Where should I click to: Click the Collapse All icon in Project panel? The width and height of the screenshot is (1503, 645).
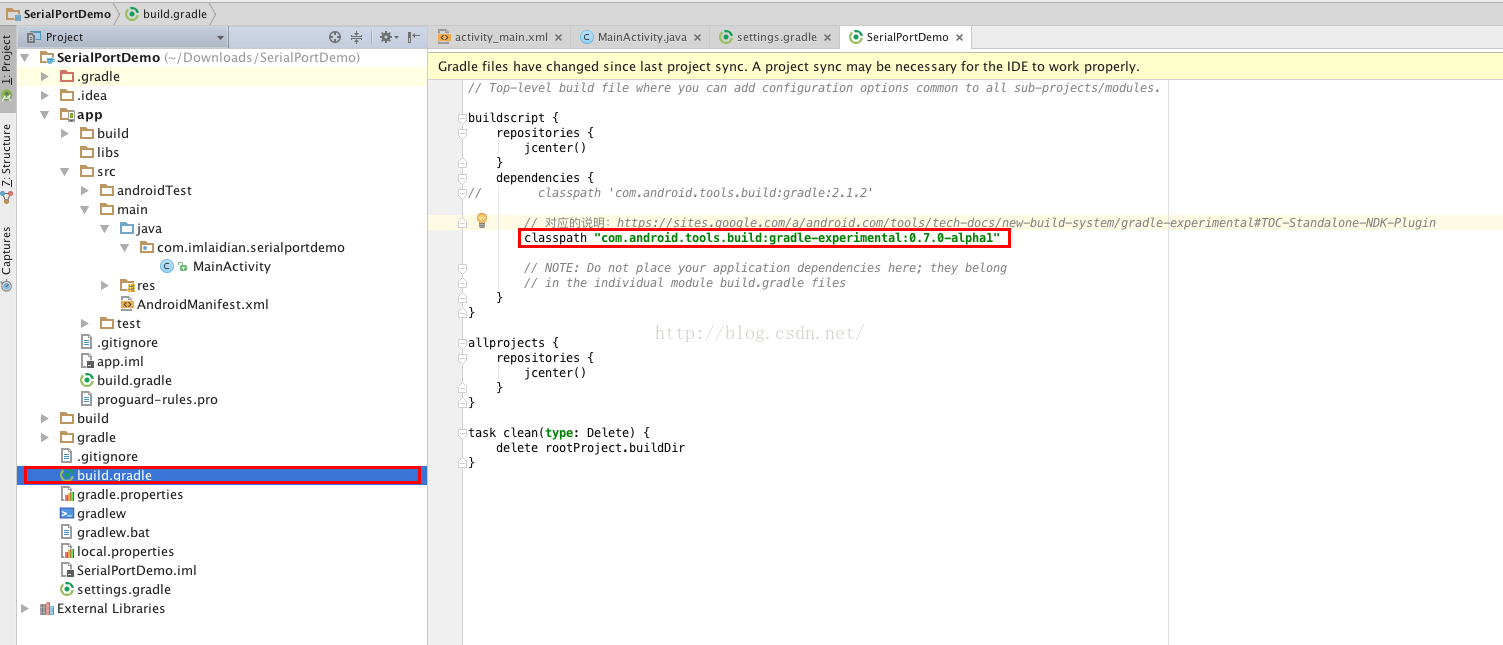pos(356,37)
